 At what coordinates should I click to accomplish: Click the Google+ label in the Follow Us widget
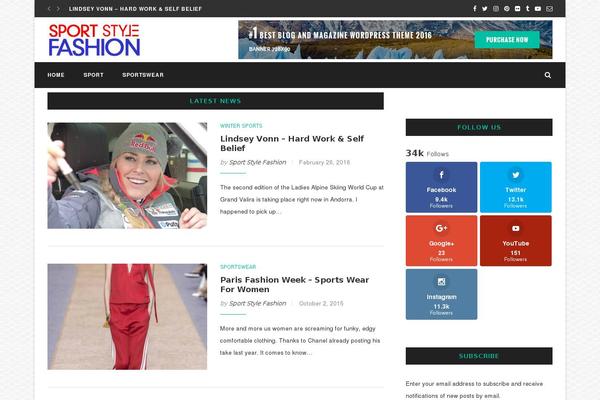point(441,243)
